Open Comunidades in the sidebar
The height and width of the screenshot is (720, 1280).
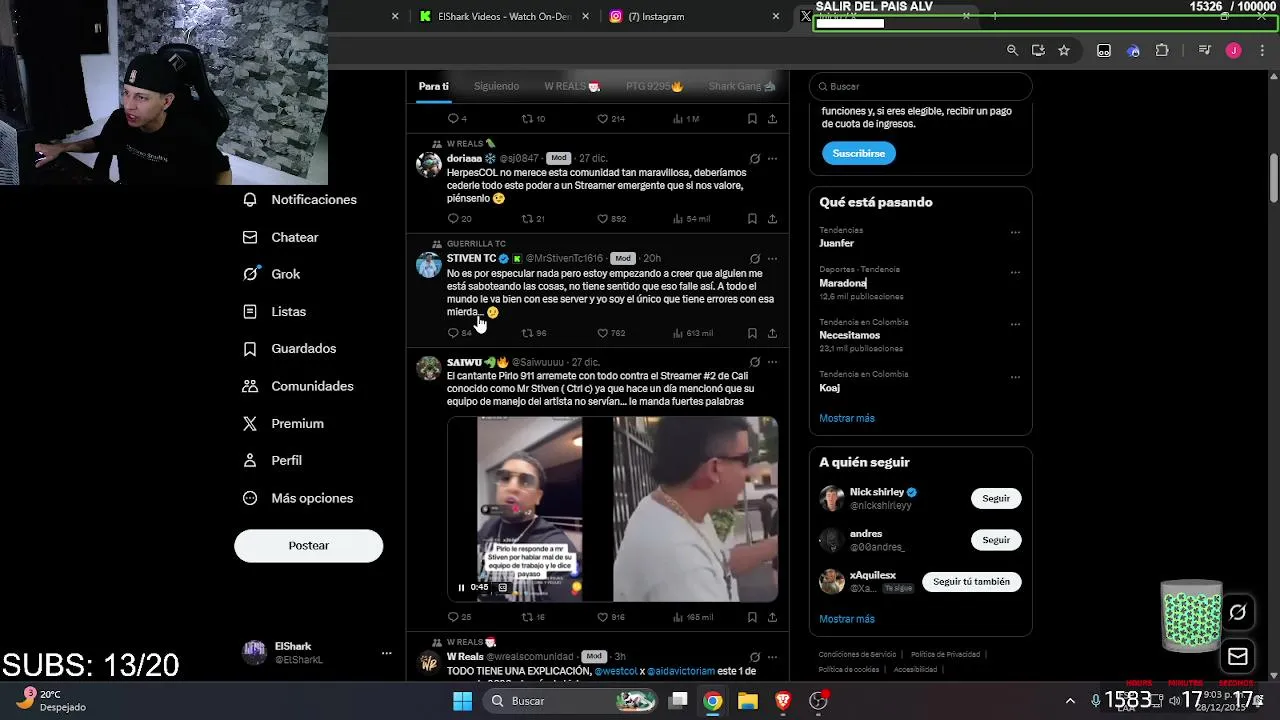tap(298, 386)
